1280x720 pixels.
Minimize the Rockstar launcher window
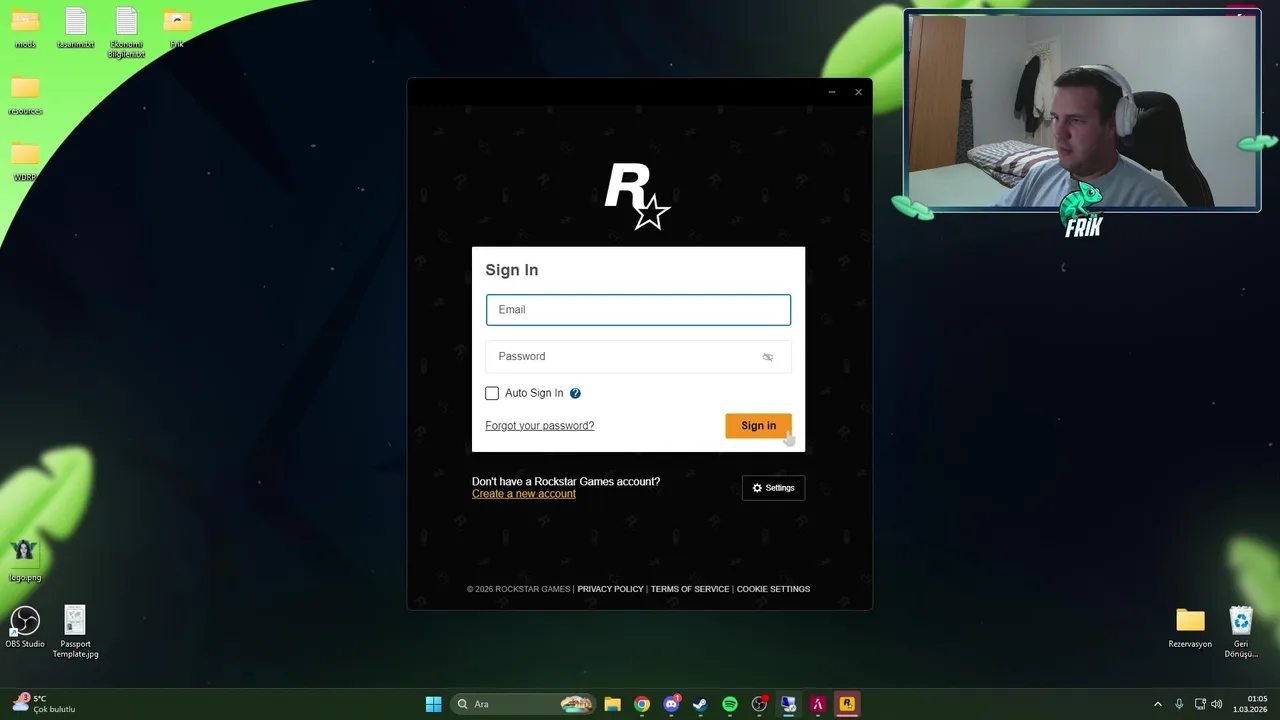point(831,92)
